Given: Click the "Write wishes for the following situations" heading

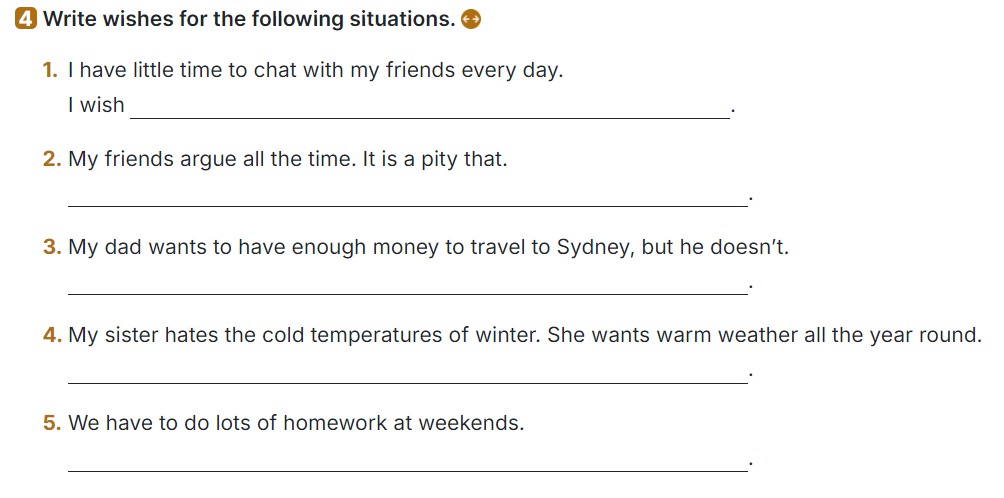Looking at the screenshot, I should click(x=248, y=19).
